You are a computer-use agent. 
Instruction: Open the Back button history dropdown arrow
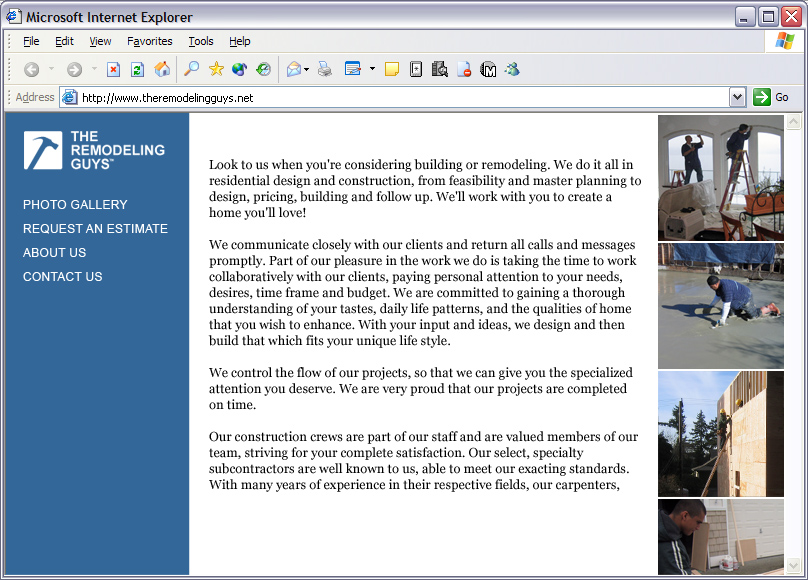[x=51, y=70]
